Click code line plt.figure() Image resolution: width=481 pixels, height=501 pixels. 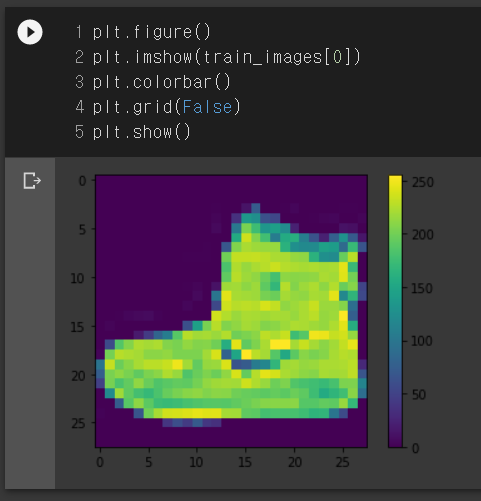pos(152,32)
